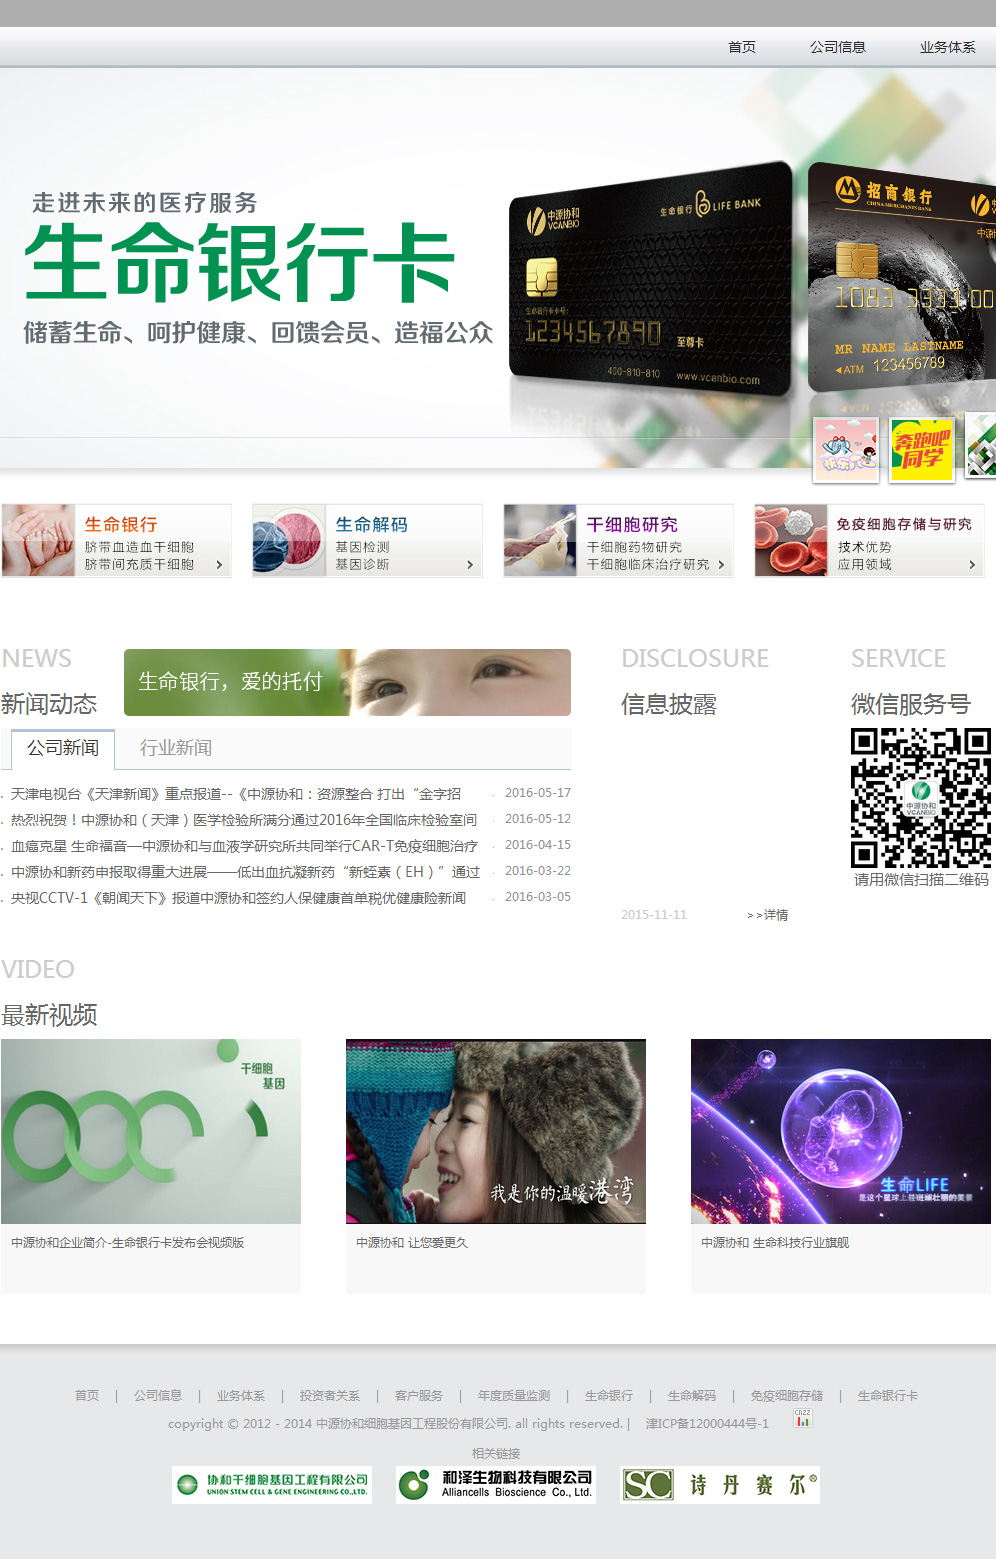Click the baby feet 生命银行 image
The height and width of the screenshot is (1559, 996).
coord(39,540)
